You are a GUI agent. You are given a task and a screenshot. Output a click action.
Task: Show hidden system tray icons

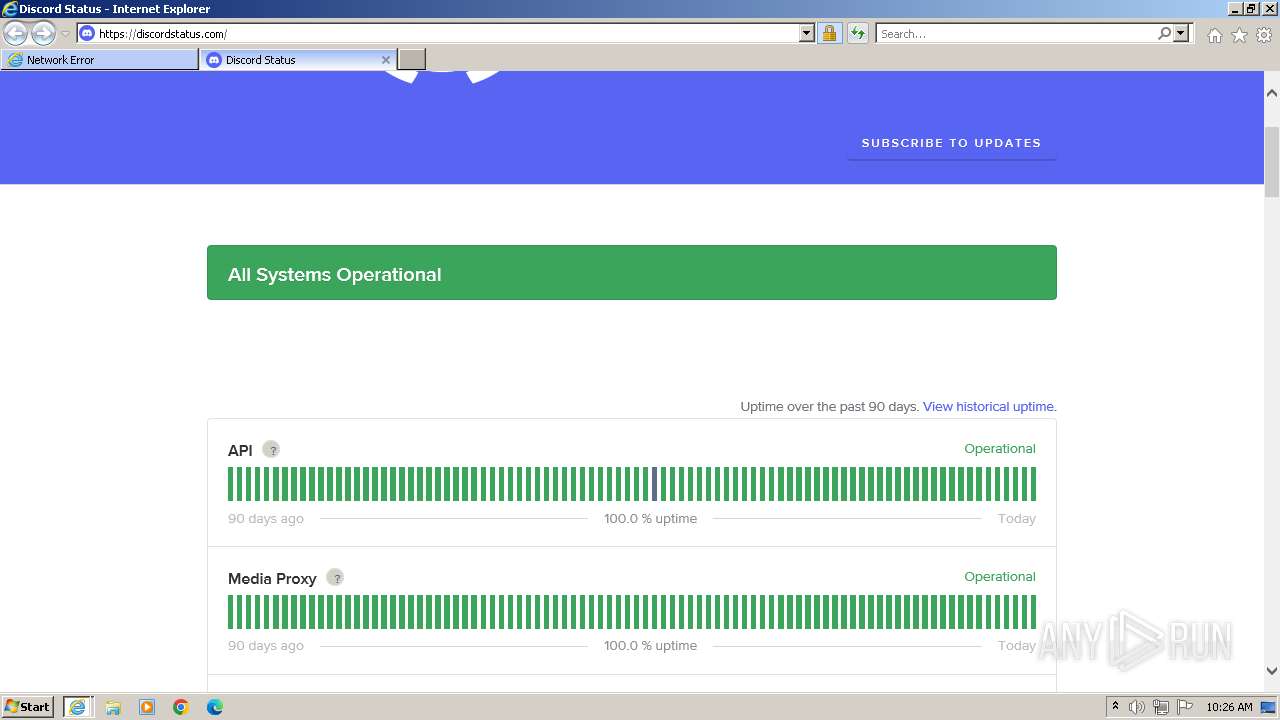(1115, 707)
